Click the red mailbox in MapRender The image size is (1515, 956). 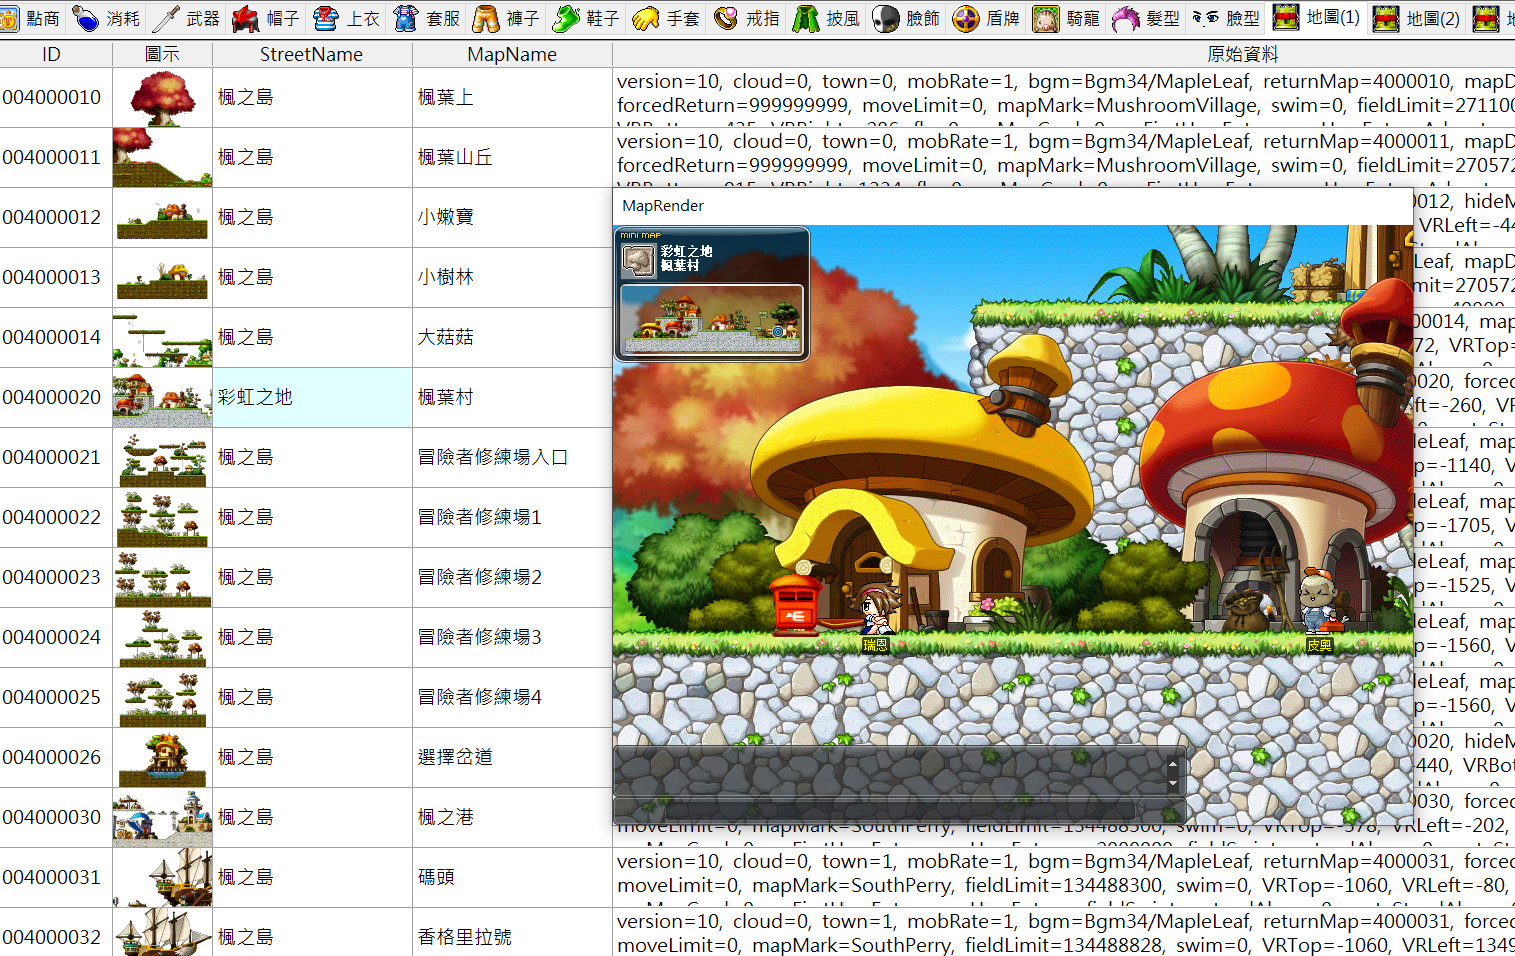click(x=796, y=604)
